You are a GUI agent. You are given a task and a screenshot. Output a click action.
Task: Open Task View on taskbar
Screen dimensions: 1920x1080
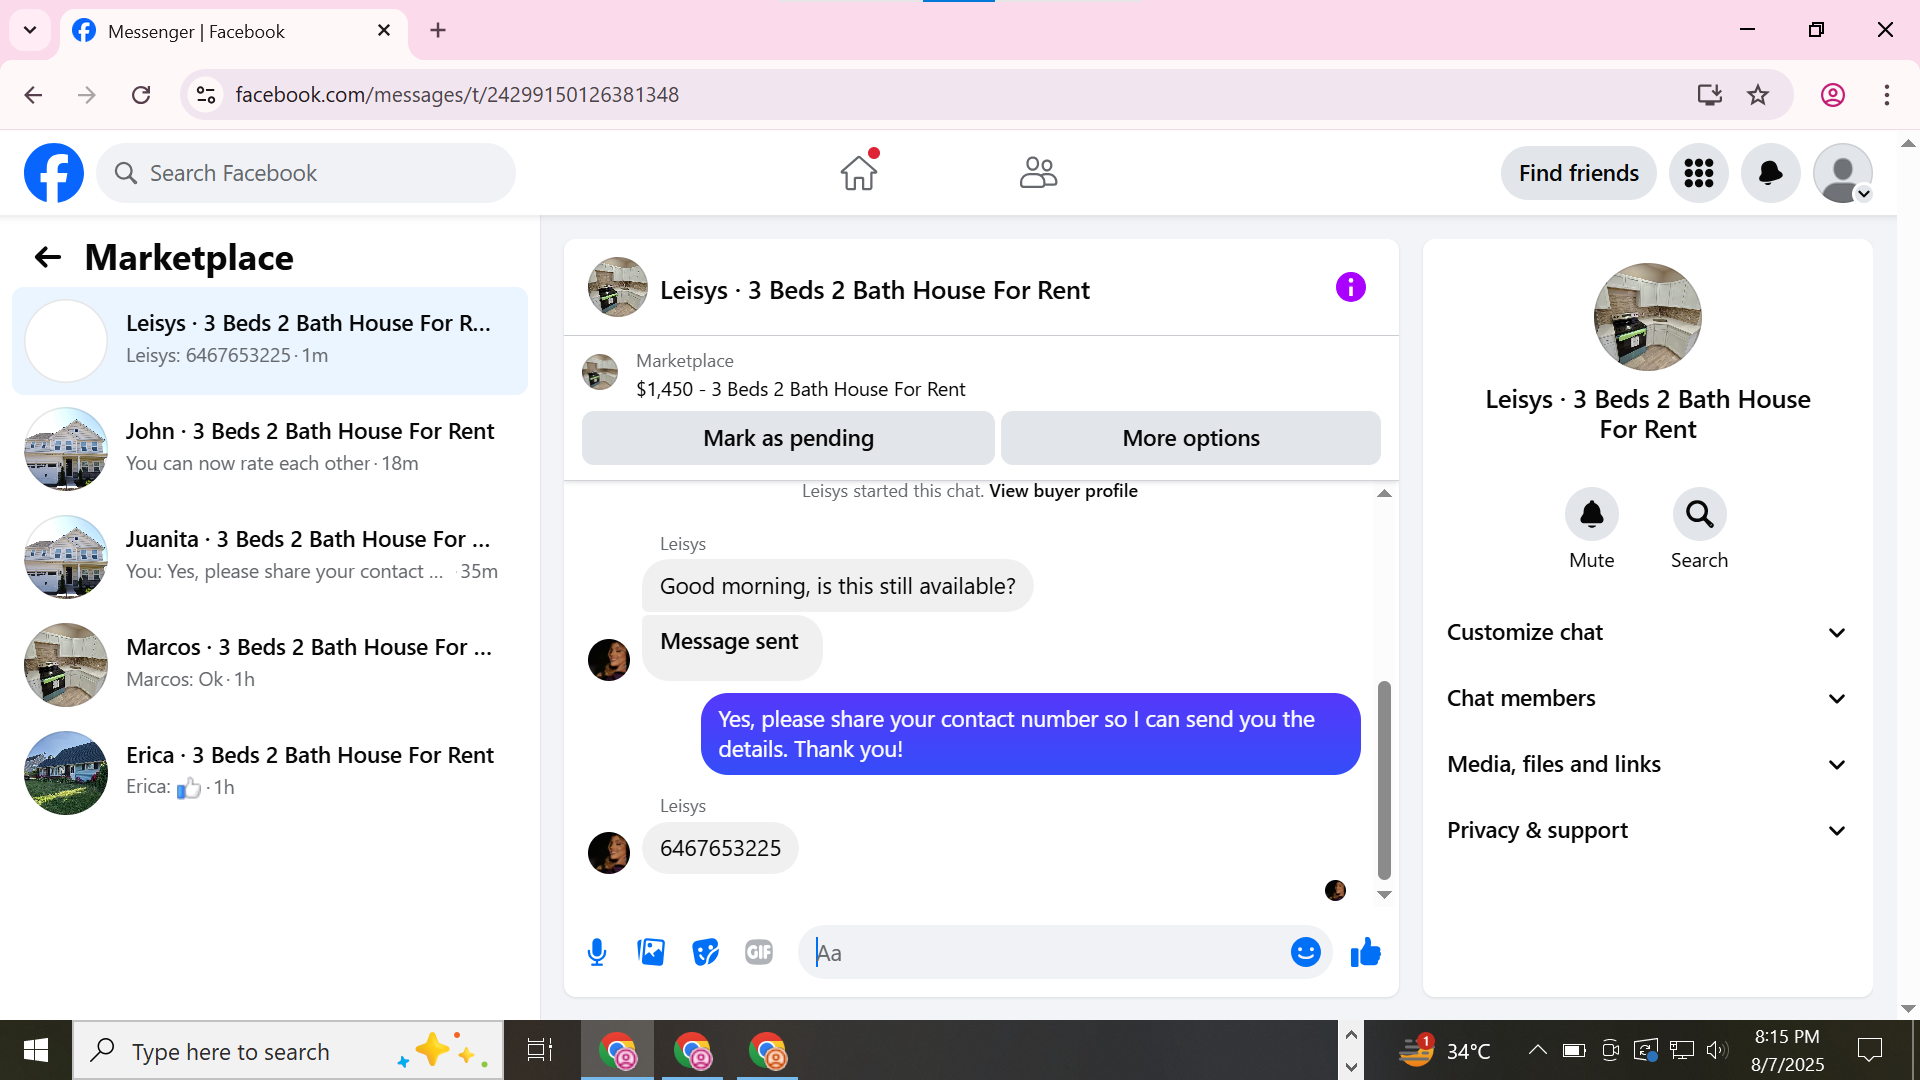coord(540,1050)
